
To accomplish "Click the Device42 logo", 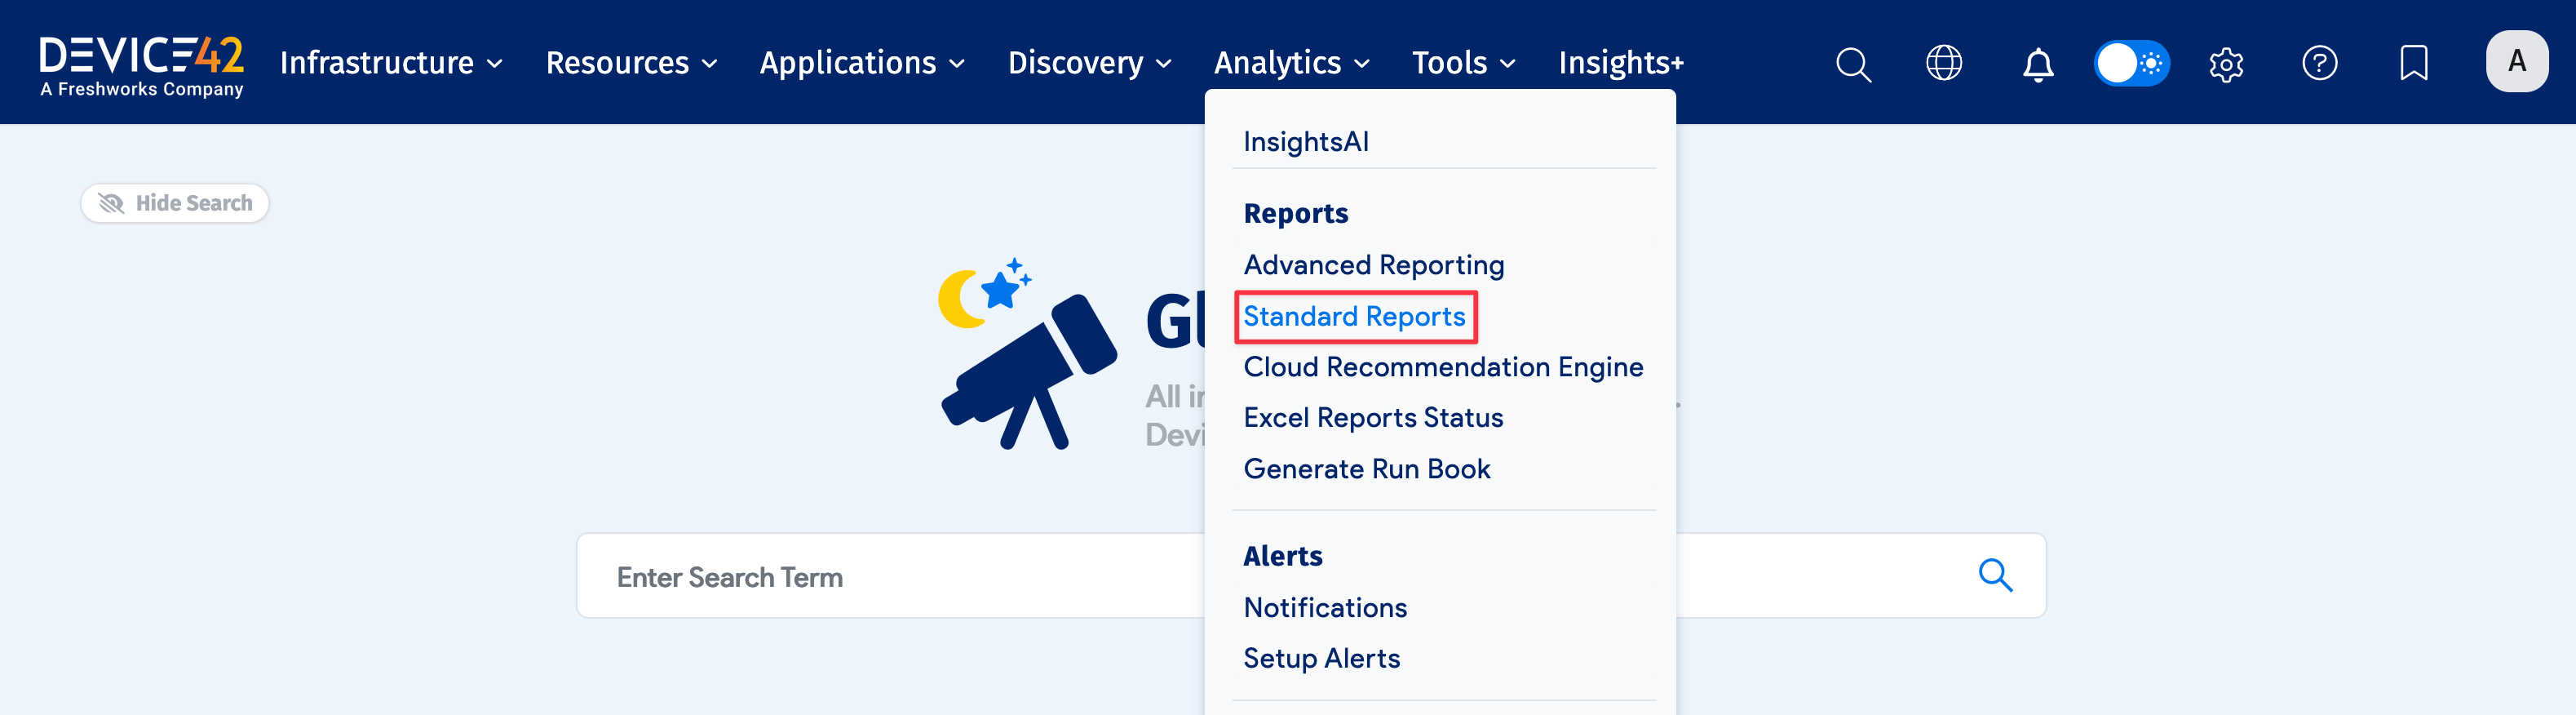I will click(141, 64).
